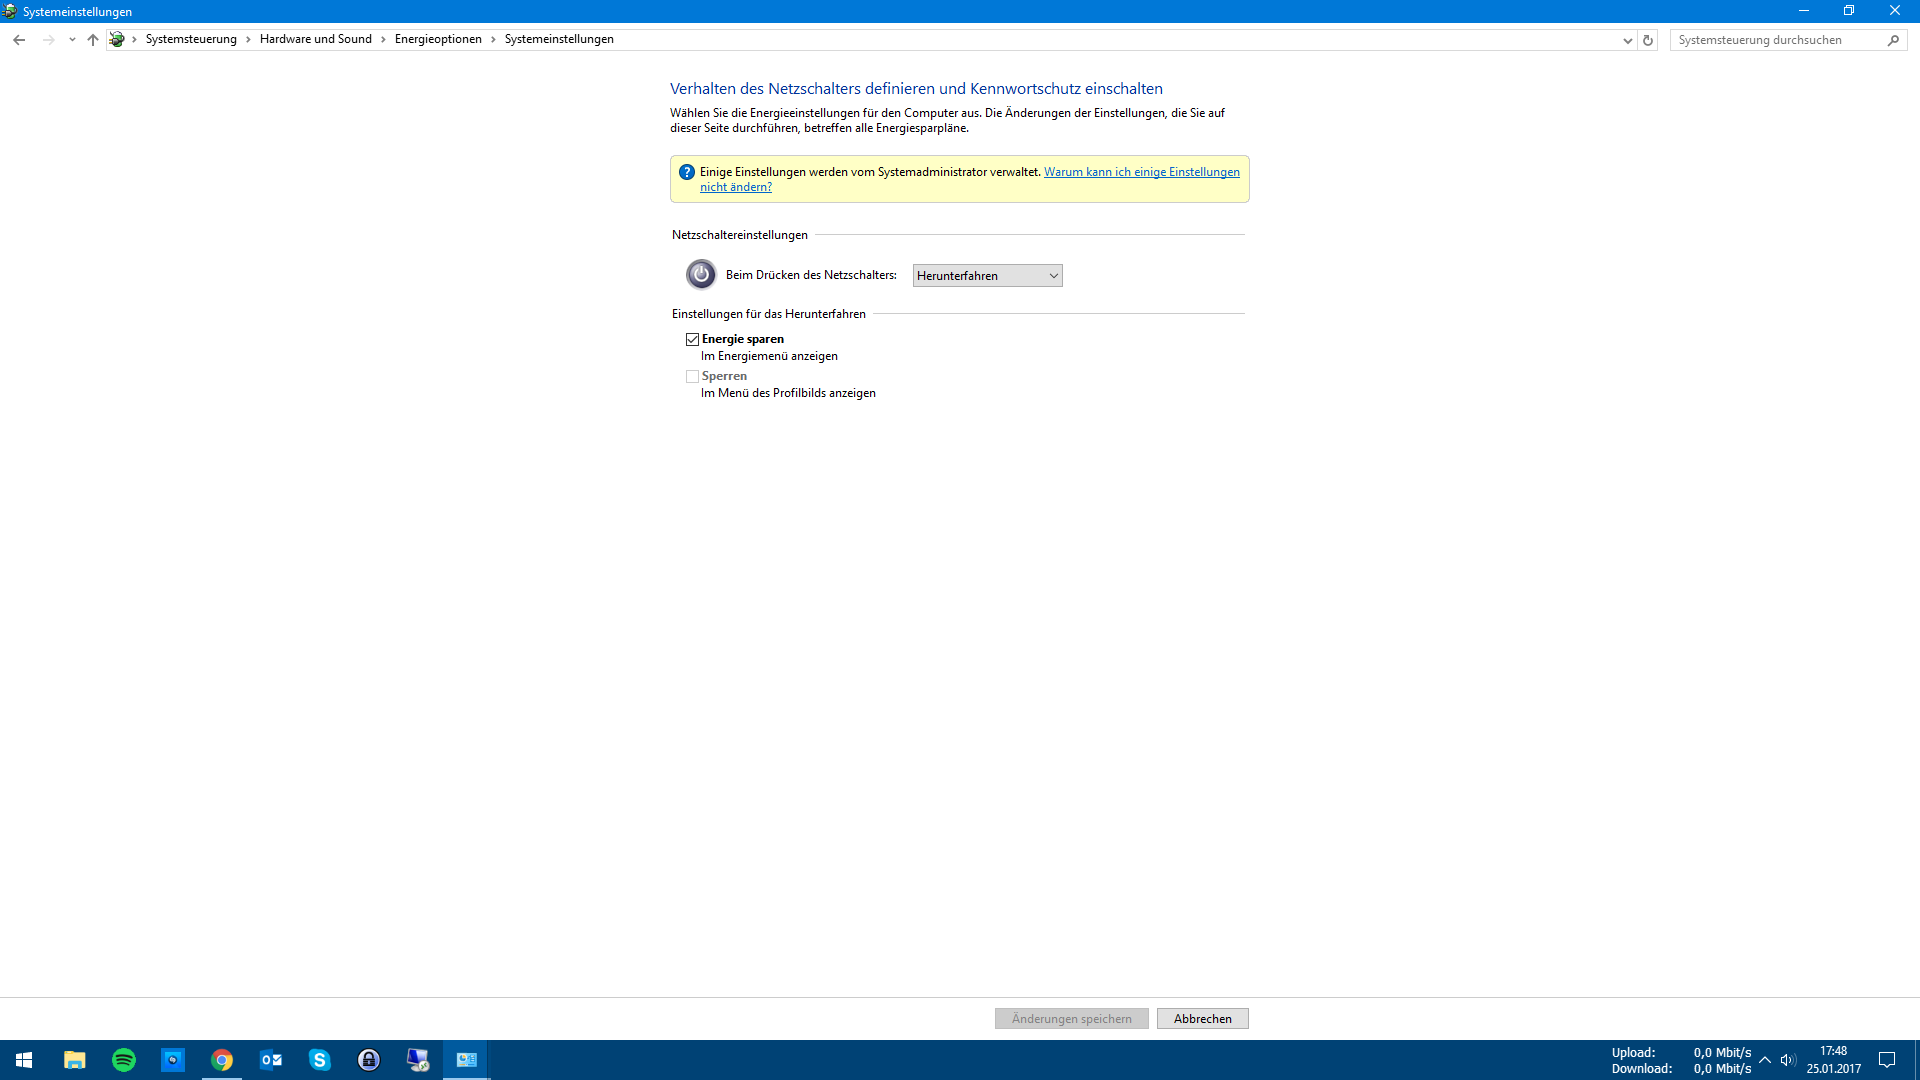Go to Energieoptionen breadcrumb
Image resolution: width=1920 pixels, height=1080 pixels.
[438, 39]
